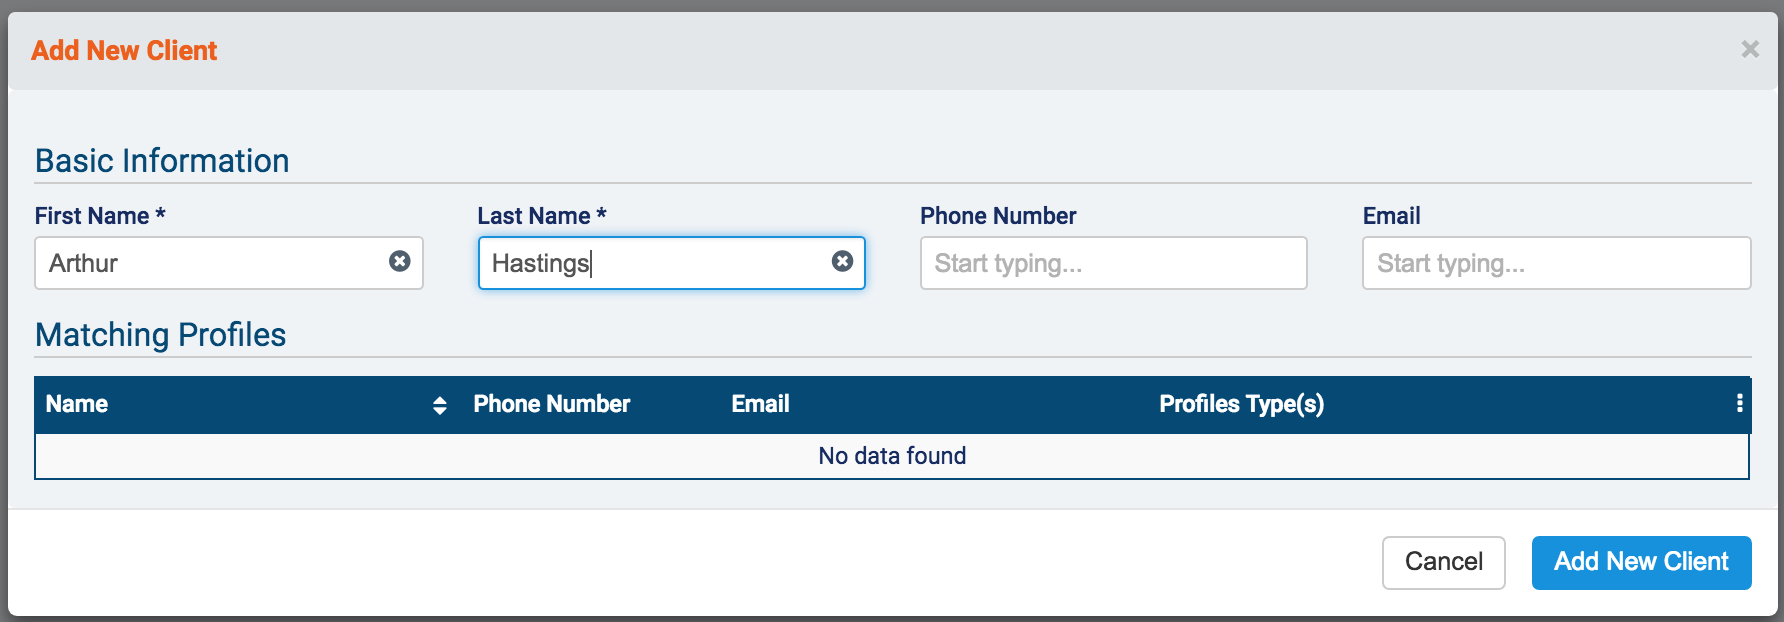Click the Name column sort arrows

440,405
